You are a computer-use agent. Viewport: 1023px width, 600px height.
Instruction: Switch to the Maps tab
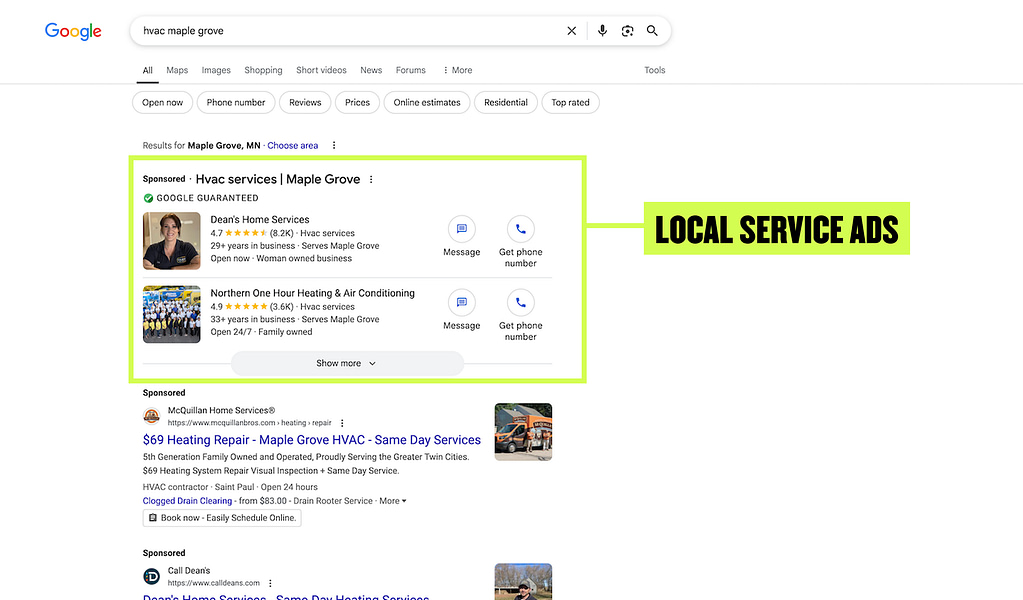[x=176, y=70]
